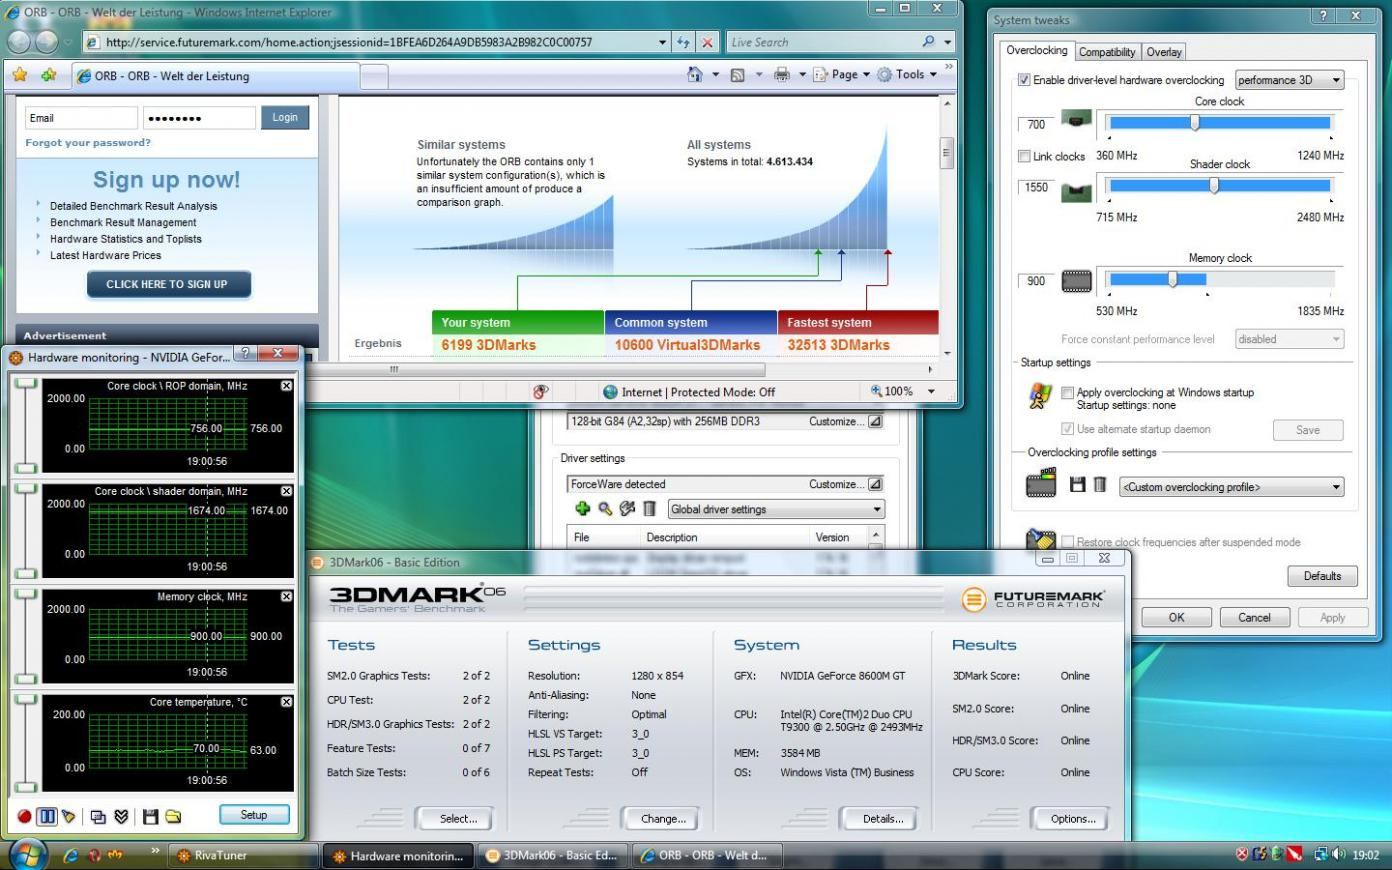Screen dimensions: 1392x870
Task: Click Setup button in Hardware monitoring
Action: coord(254,815)
